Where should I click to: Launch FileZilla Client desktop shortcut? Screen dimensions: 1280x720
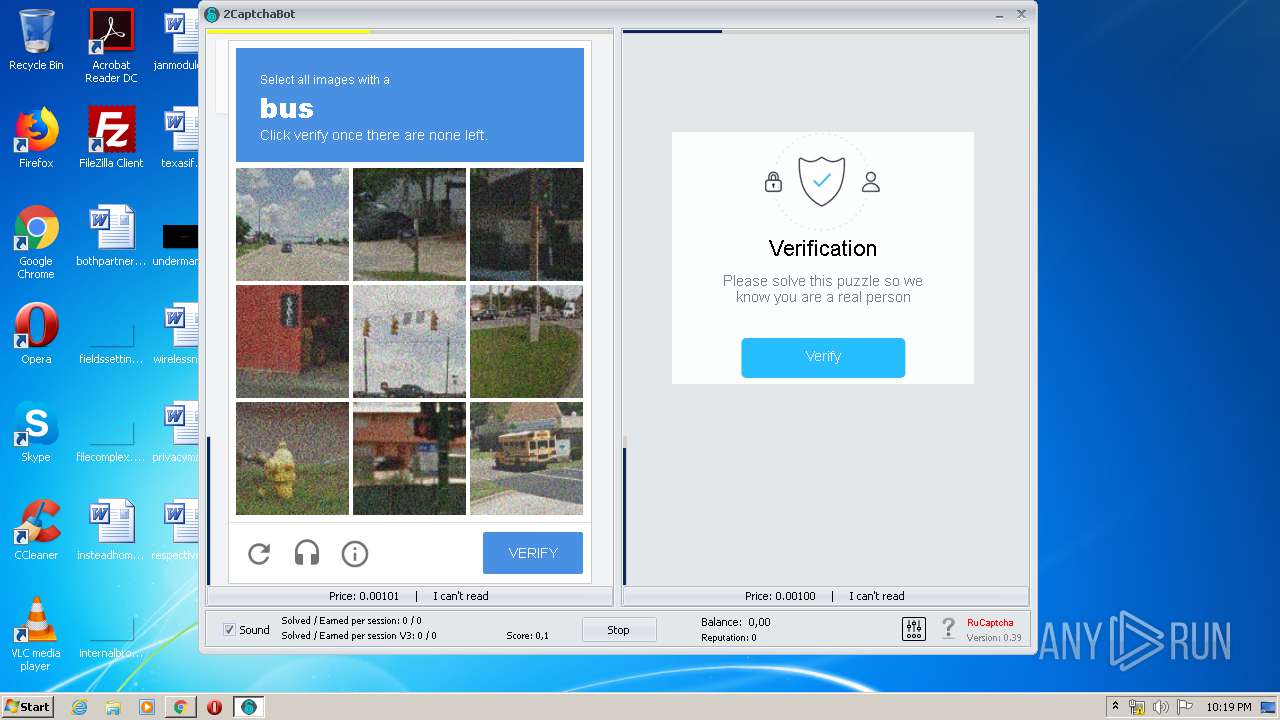click(111, 138)
